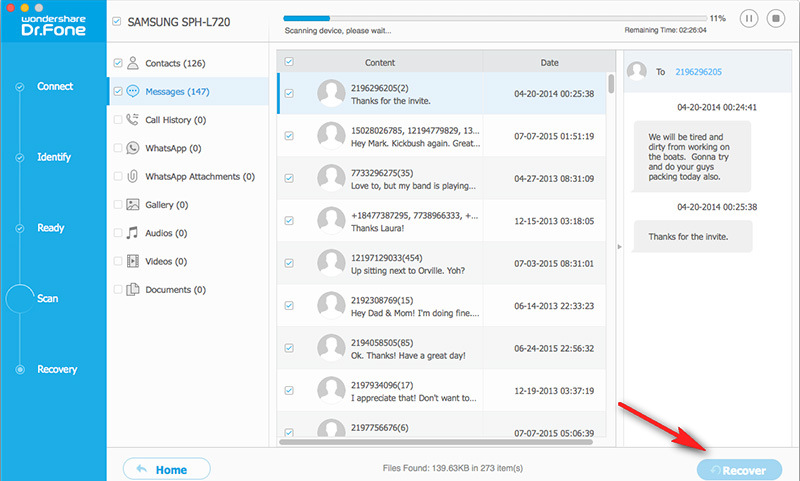Viewport: 800px width, 481px height.
Task: Uncheck the Contacts (126) checkbox
Action: tap(118, 63)
